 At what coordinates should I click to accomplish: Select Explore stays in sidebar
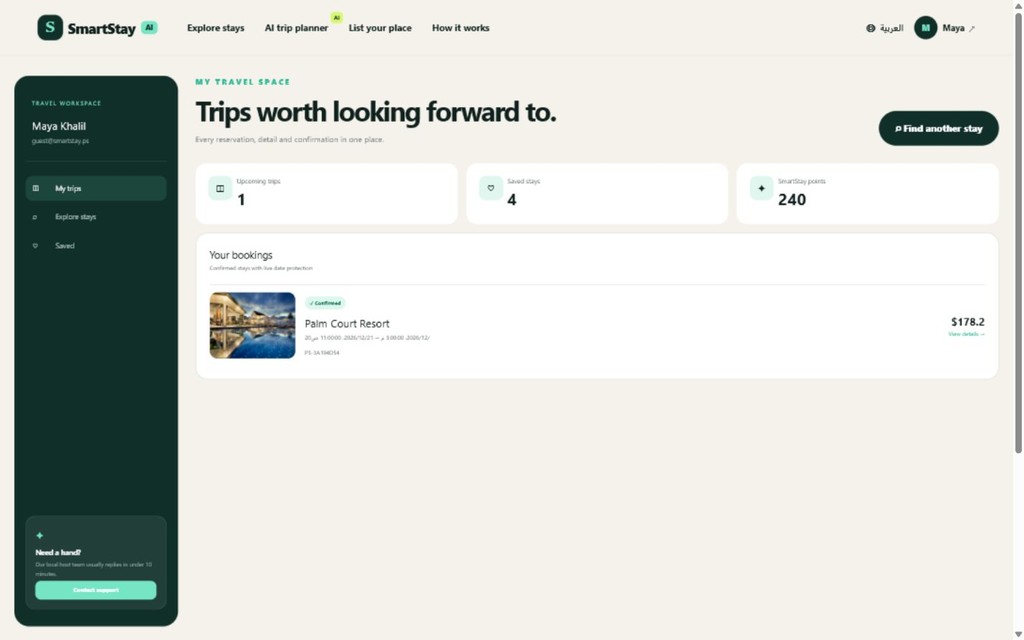(x=96, y=217)
